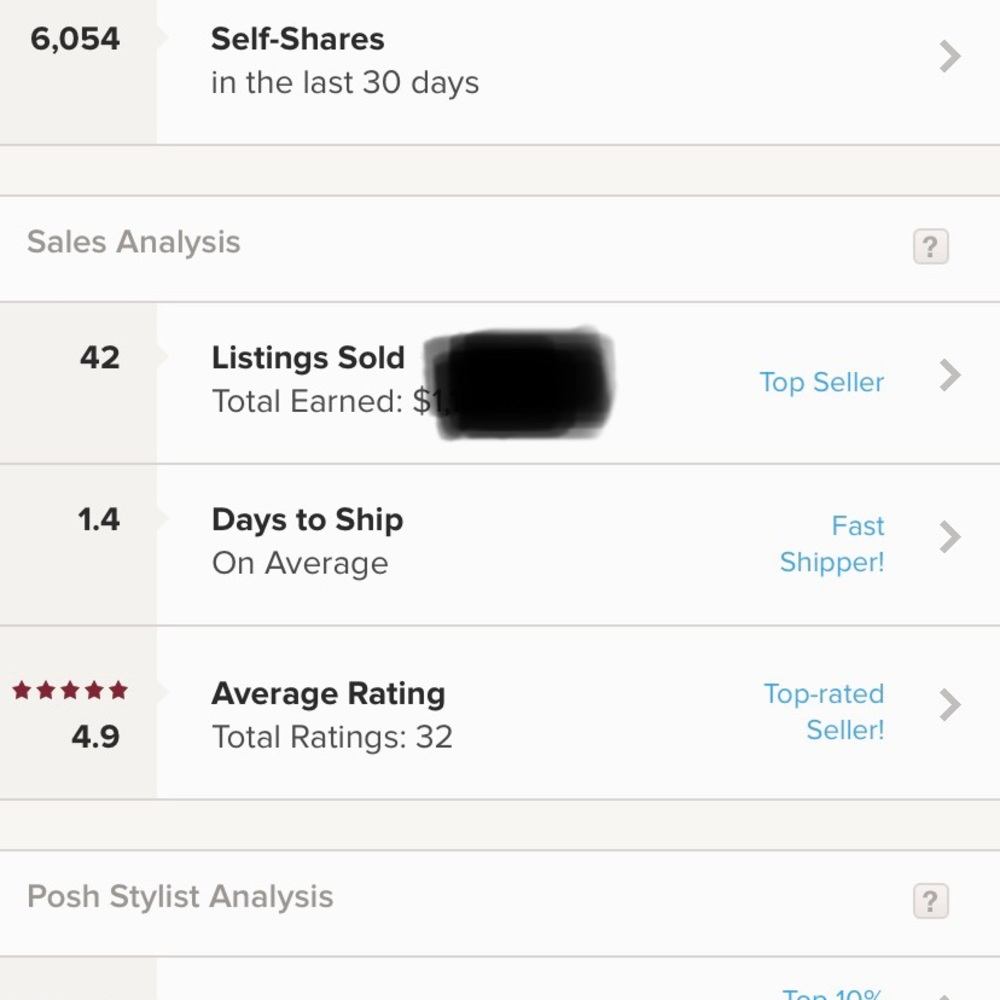Expand Average Rating row chevron

950,705
